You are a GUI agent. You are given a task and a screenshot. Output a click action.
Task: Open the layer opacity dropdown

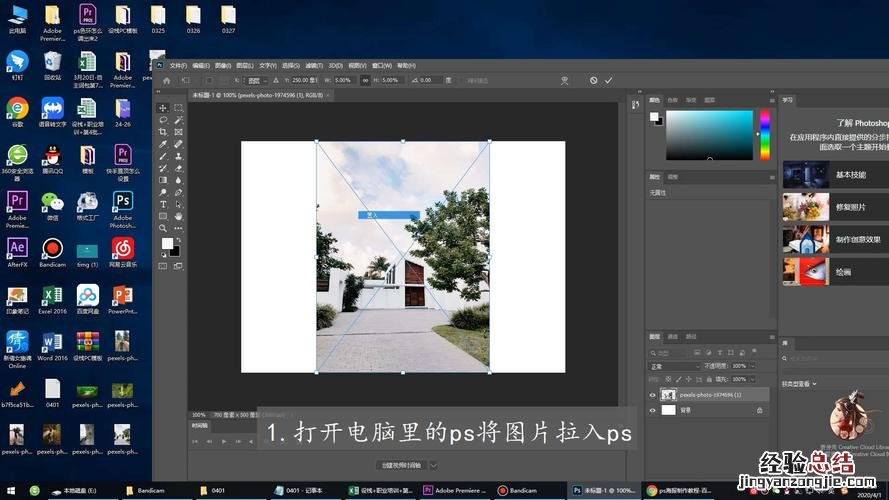(755, 366)
